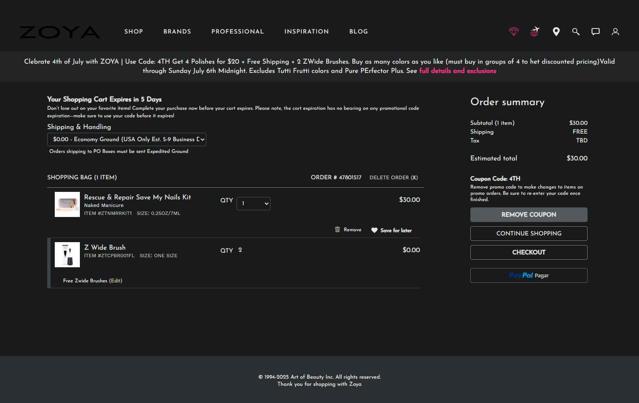Click the CONTINUE SHOPPING button

point(529,233)
